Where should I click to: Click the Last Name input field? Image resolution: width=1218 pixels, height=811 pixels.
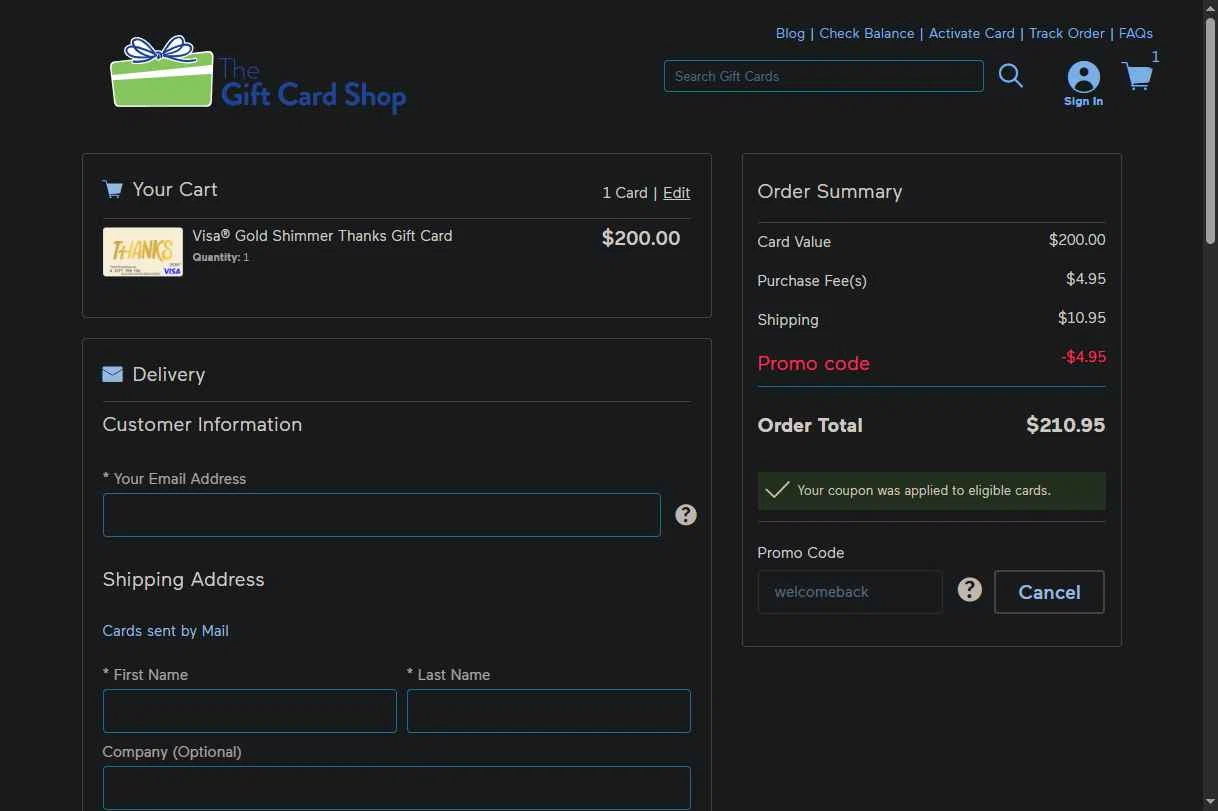(549, 711)
